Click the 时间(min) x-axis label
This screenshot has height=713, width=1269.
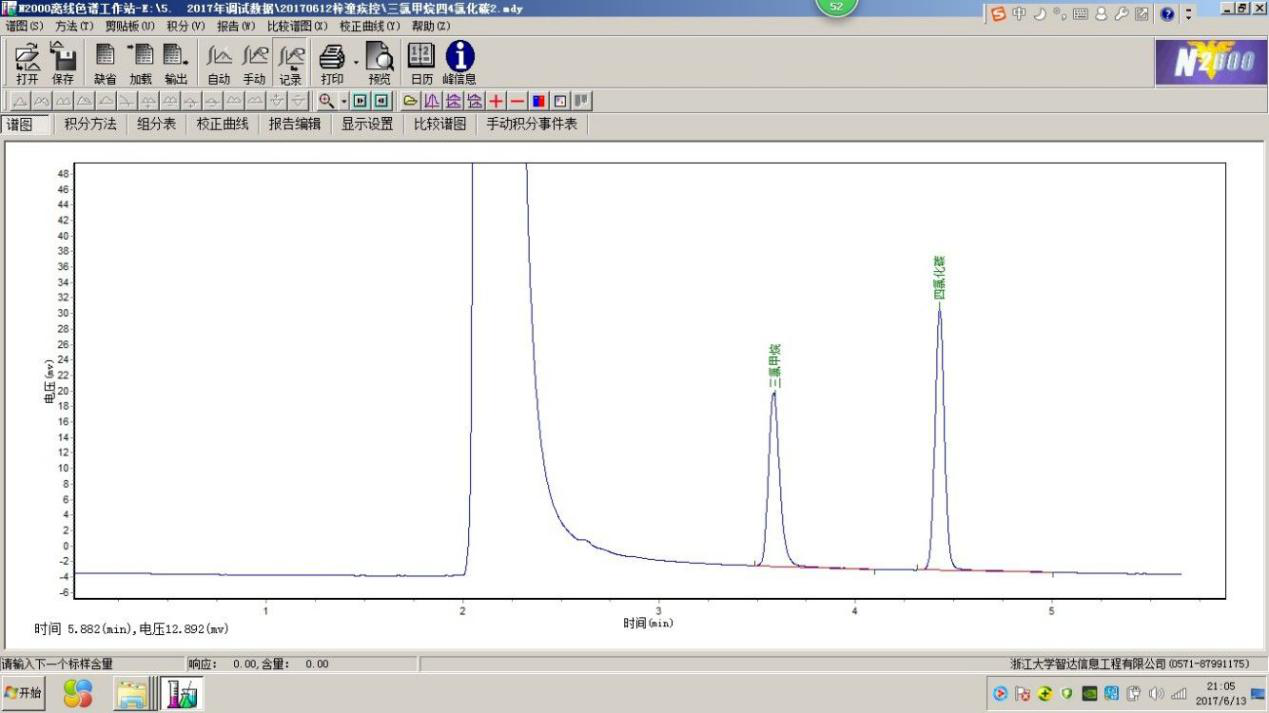(x=648, y=623)
